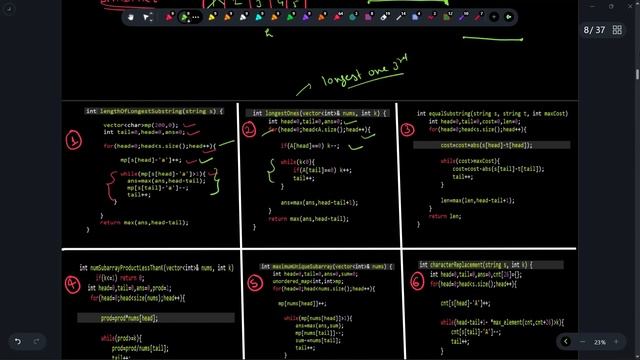
Task: Select red tool with badge 2
Action: click(431, 17)
